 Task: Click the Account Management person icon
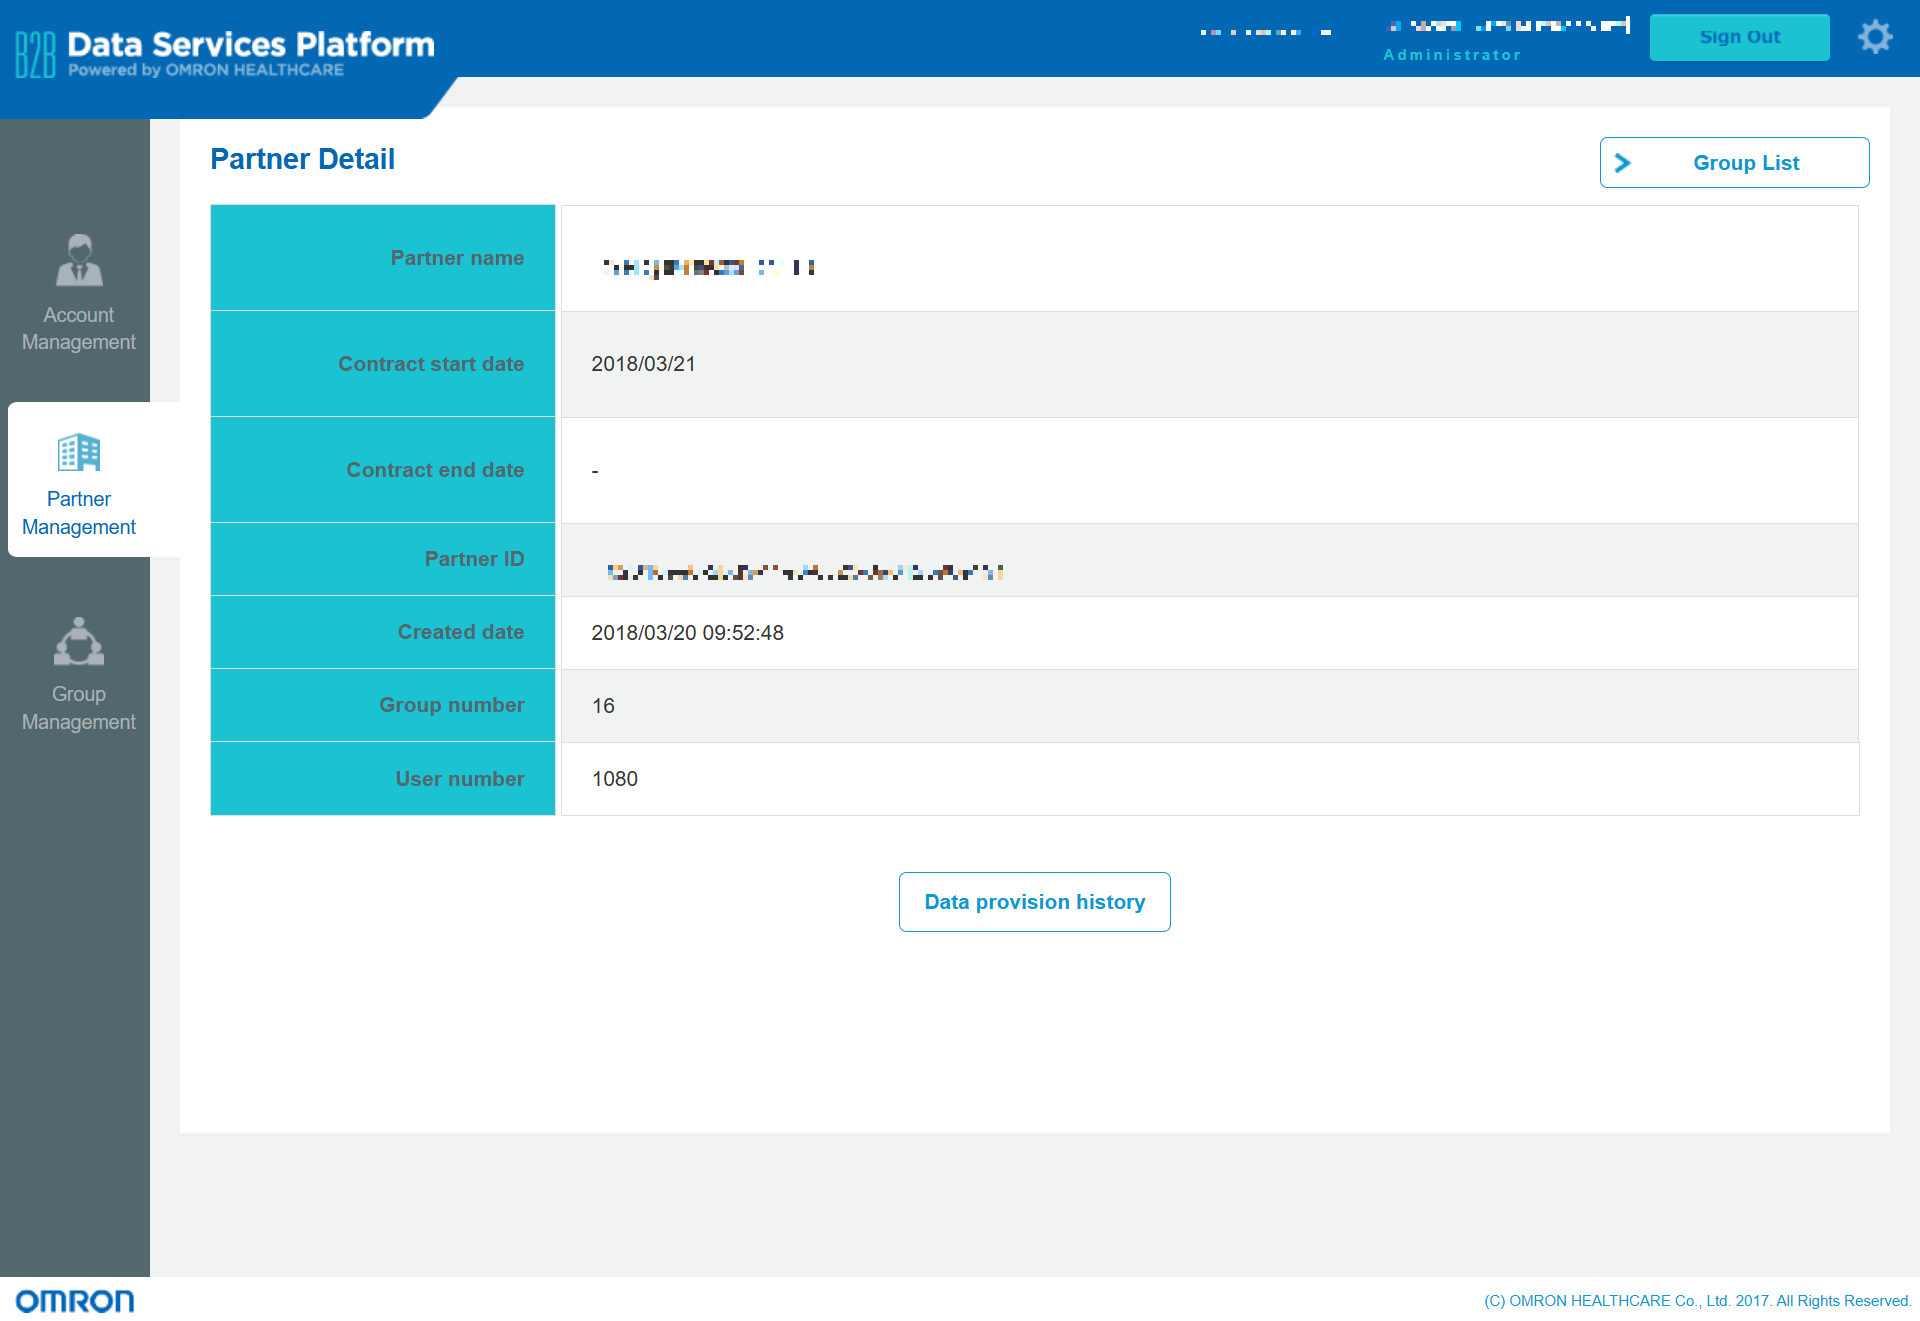[79, 260]
